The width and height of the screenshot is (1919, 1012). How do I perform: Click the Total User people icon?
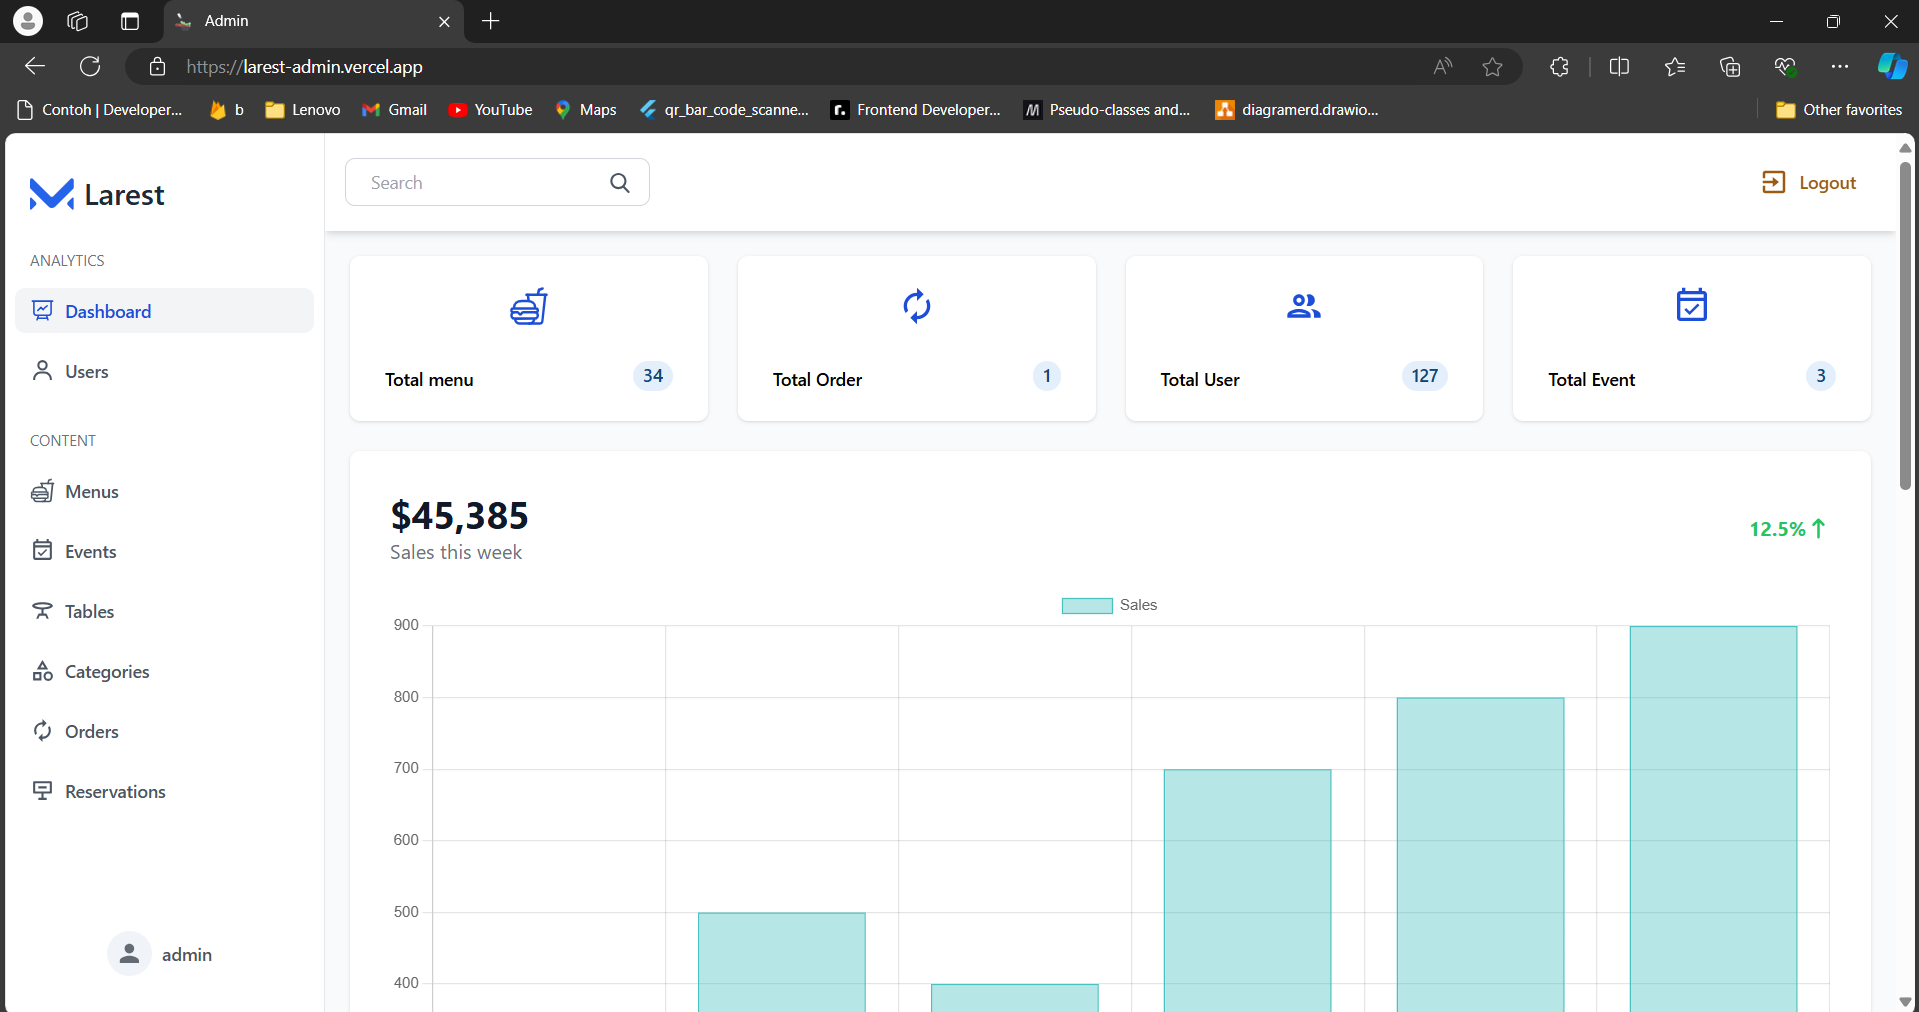(x=1303, y=306)
